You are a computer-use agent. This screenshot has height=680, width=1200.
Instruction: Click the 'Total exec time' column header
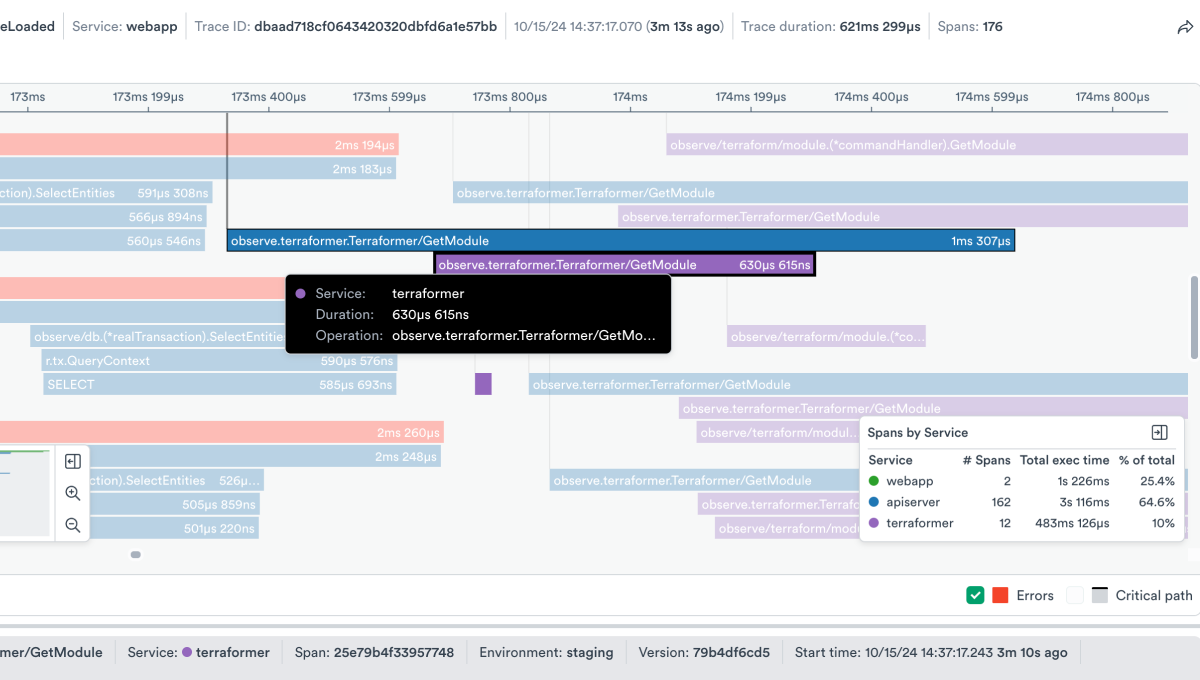[x=1065, y=460]
